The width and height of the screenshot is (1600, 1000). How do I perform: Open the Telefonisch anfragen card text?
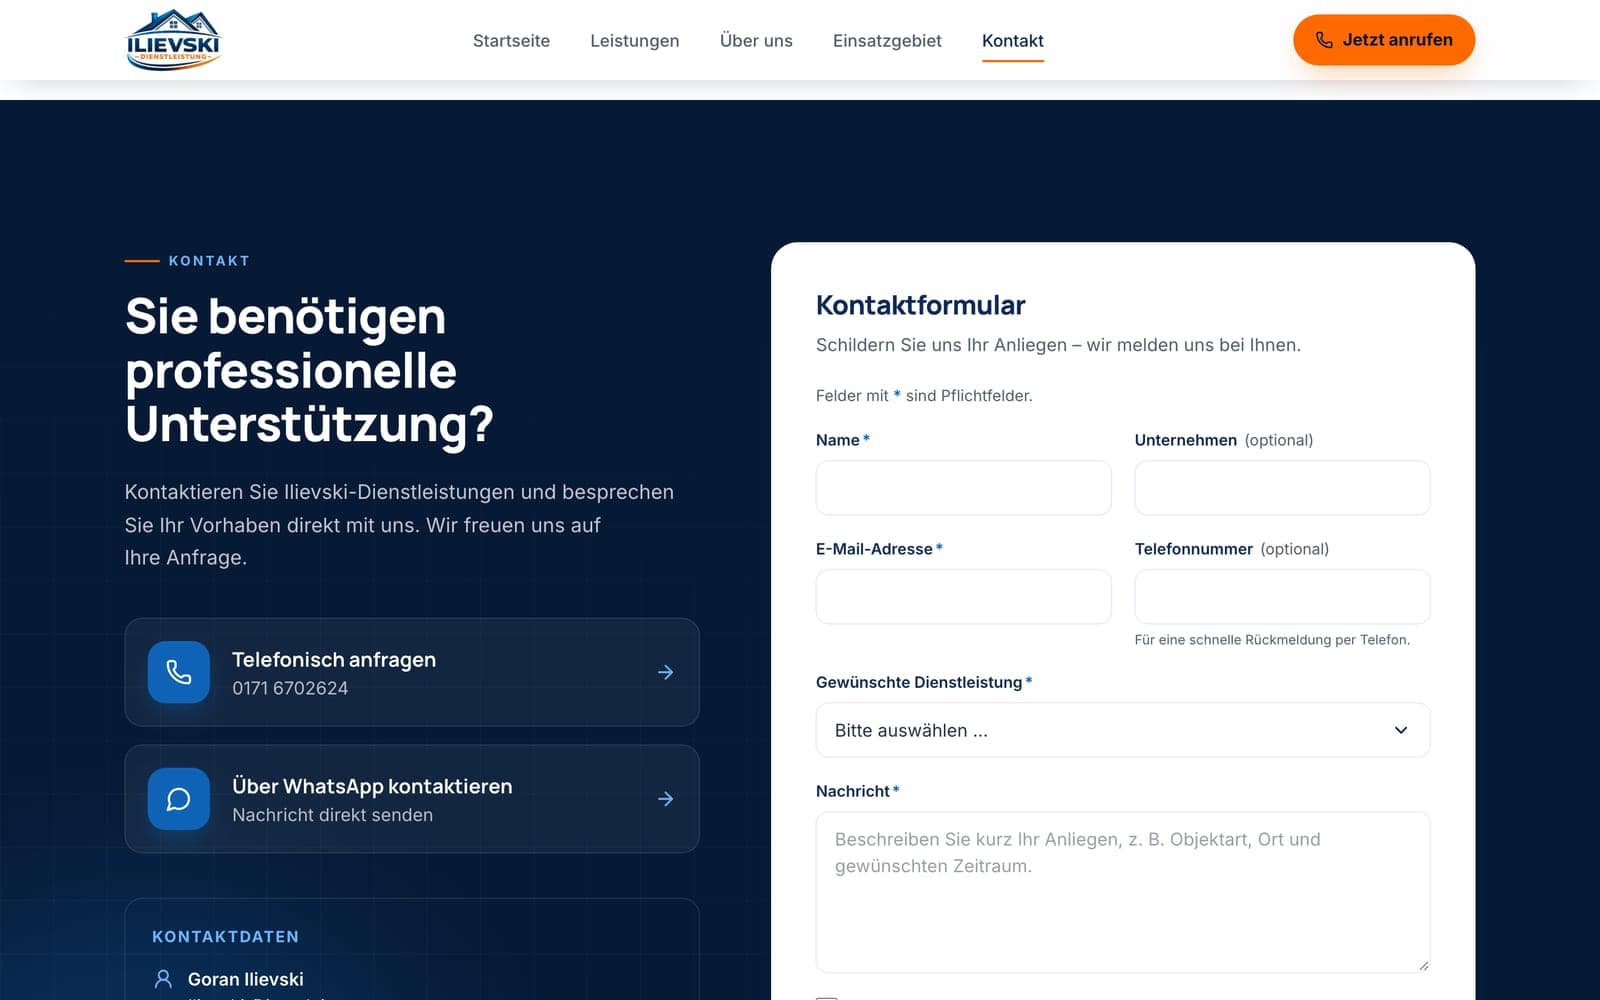point(334,660)
